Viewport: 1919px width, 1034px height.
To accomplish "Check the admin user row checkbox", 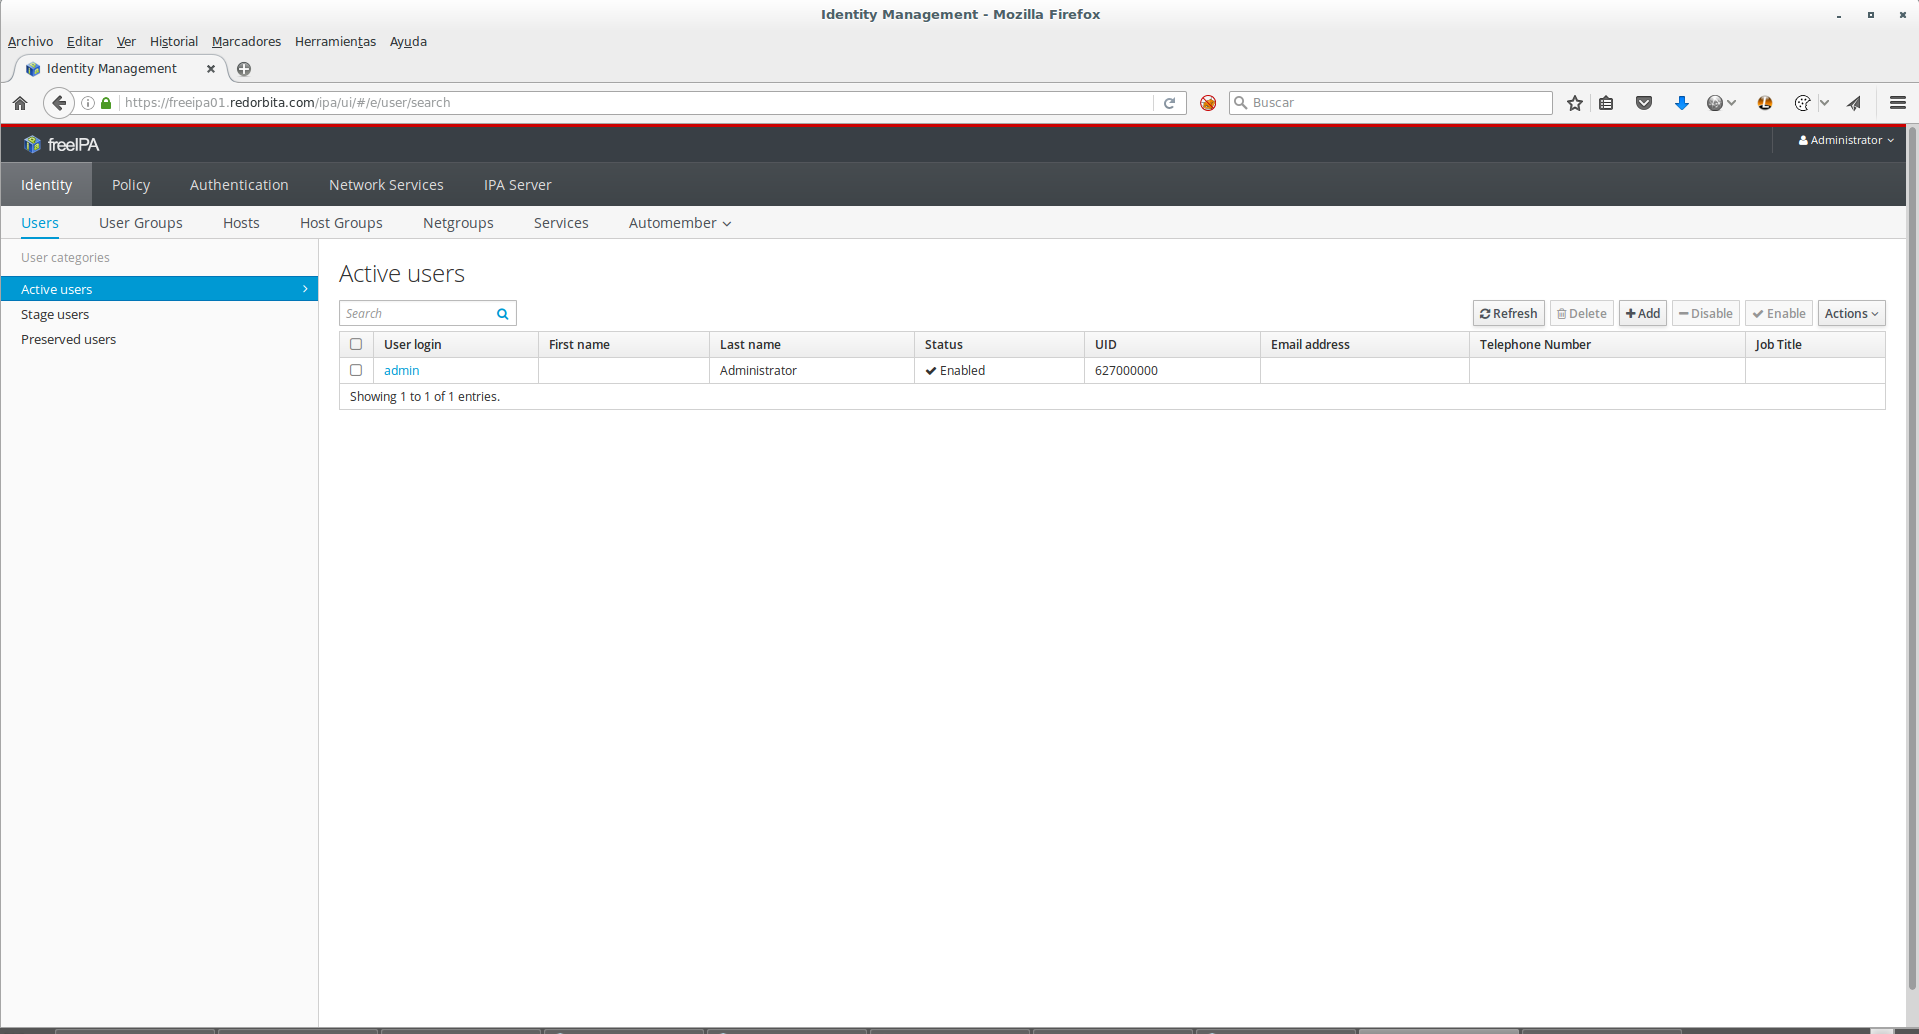I will coord(356,370).
